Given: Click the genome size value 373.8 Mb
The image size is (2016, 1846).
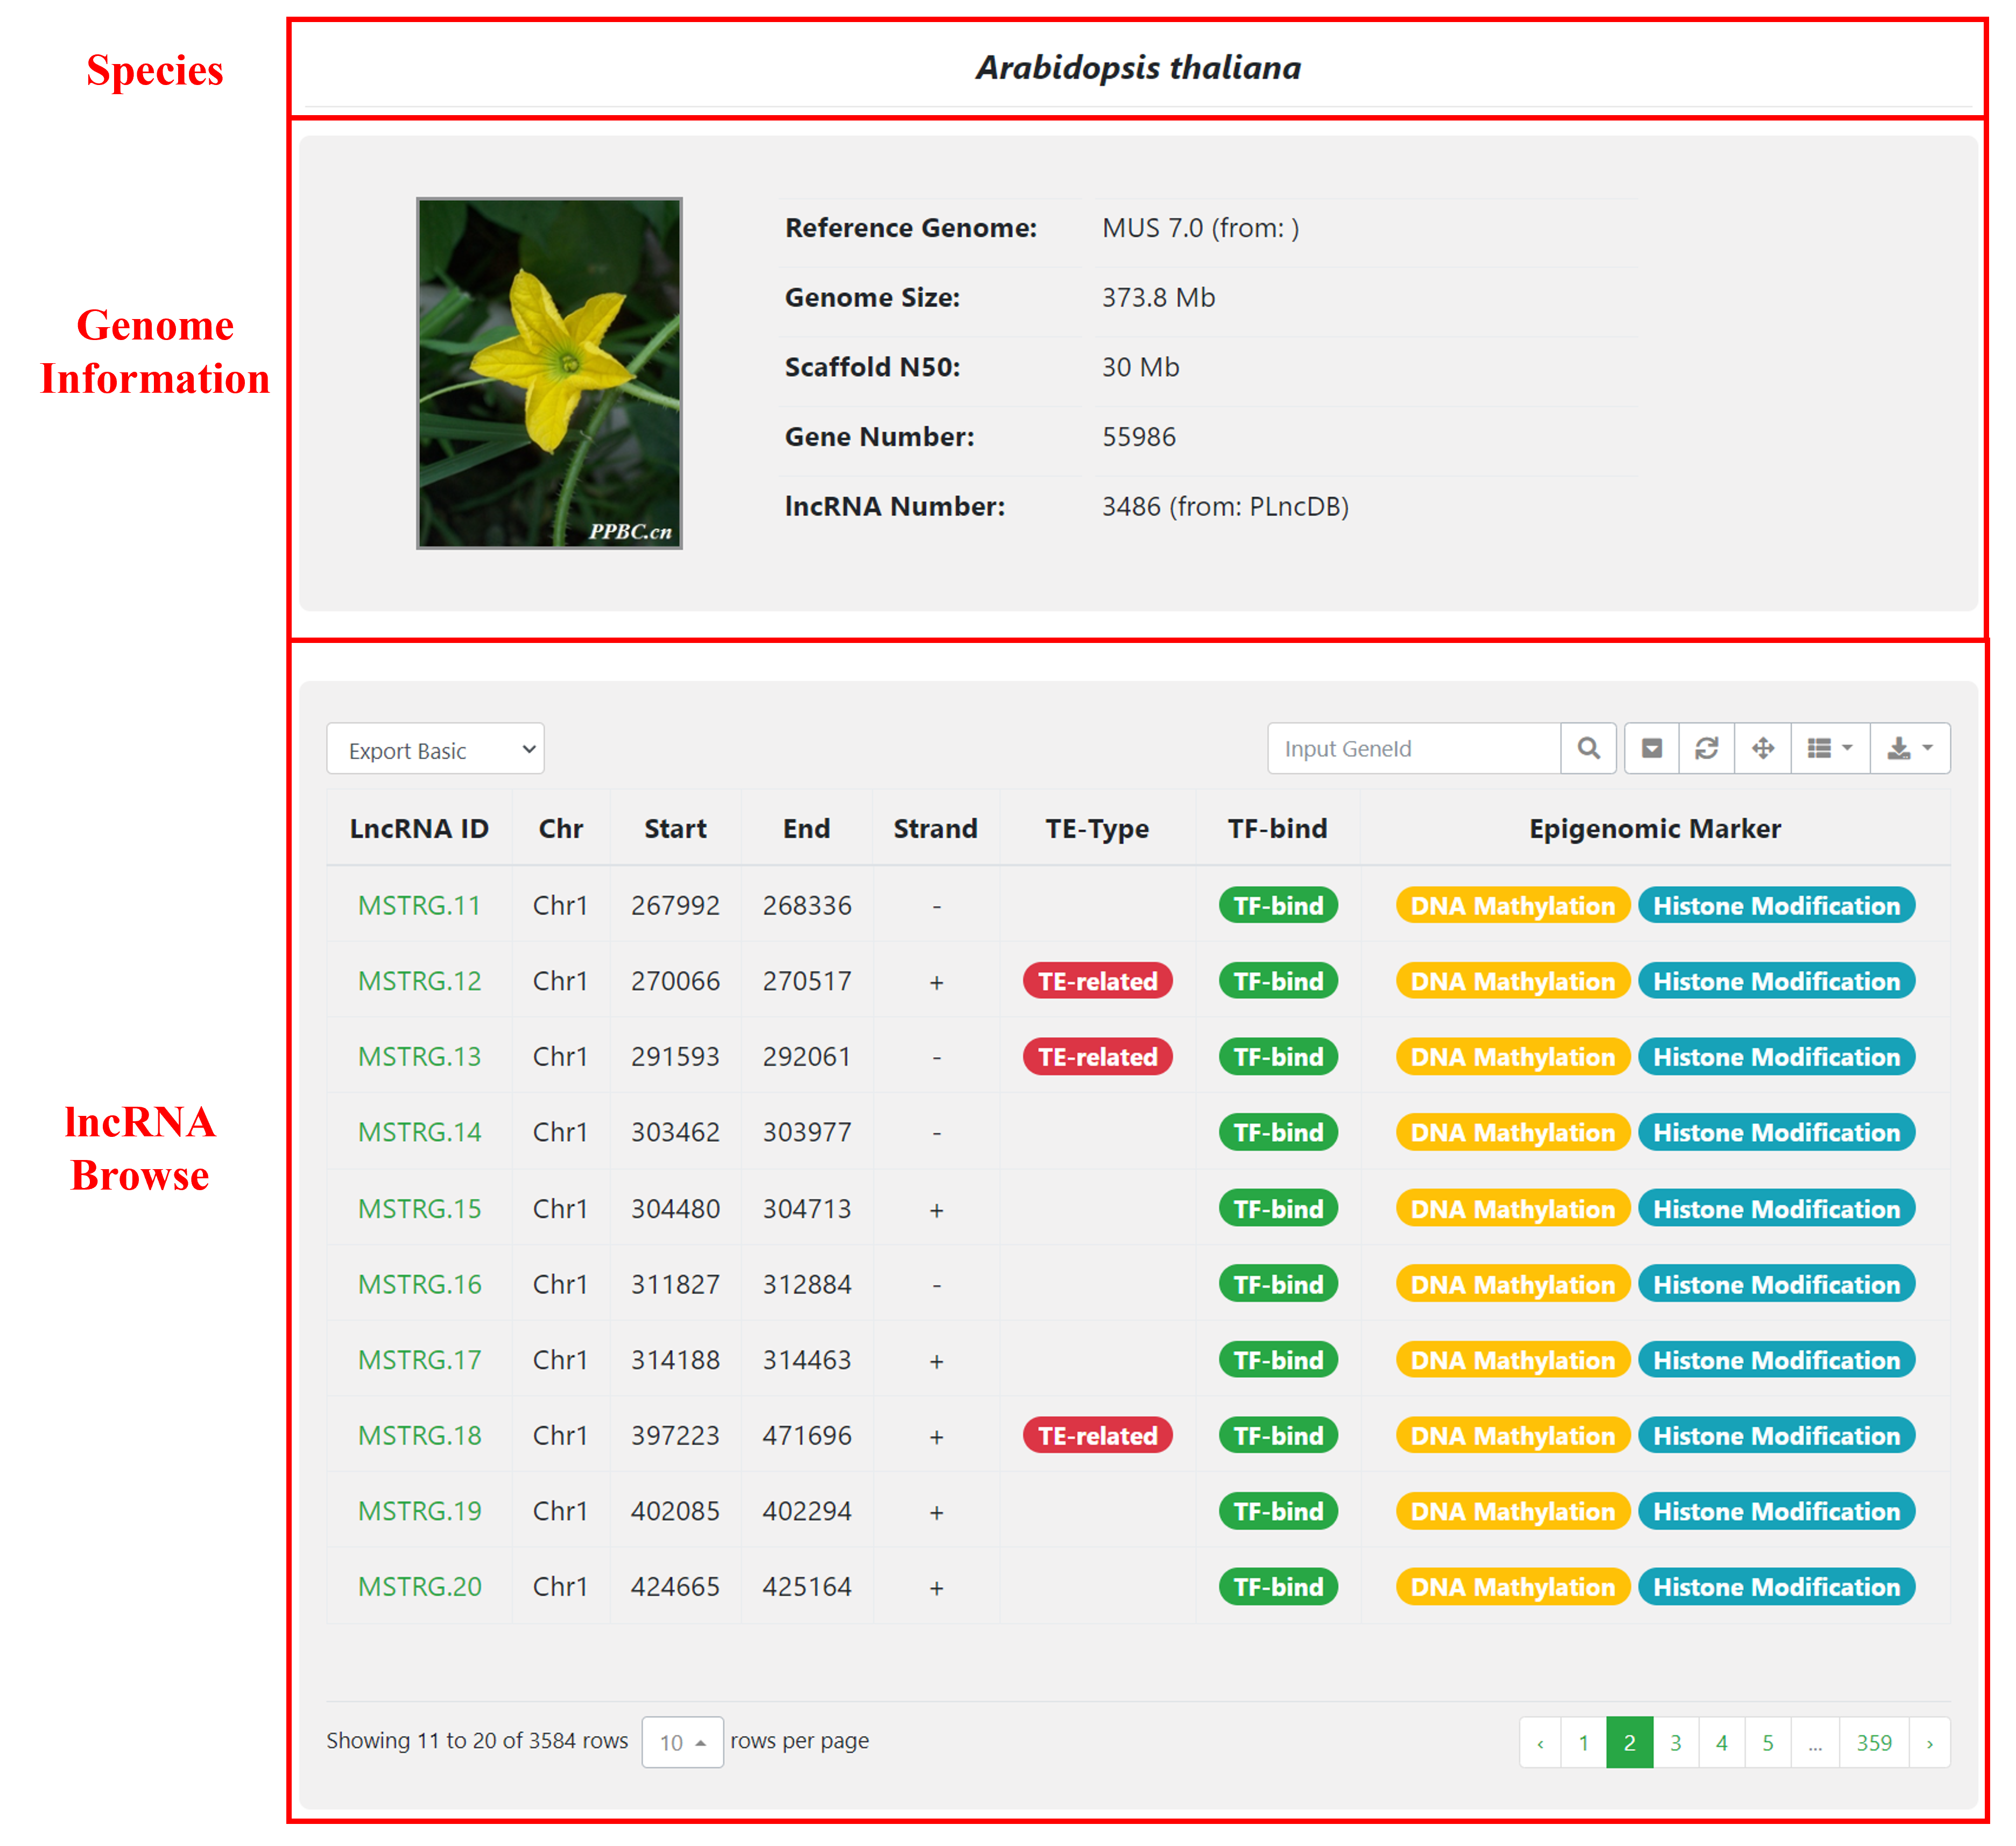Looking at the screenshot, I should (1159, 298).
